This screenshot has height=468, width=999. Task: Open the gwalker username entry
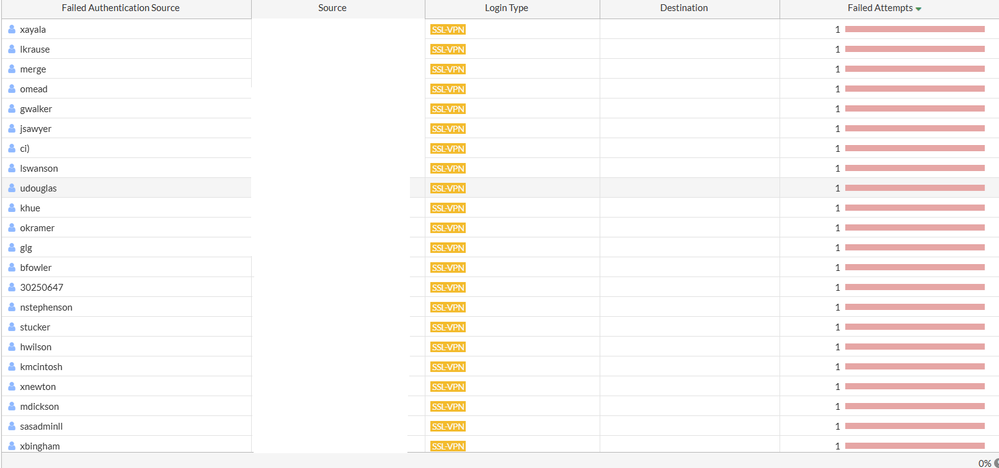coord(36,109)
